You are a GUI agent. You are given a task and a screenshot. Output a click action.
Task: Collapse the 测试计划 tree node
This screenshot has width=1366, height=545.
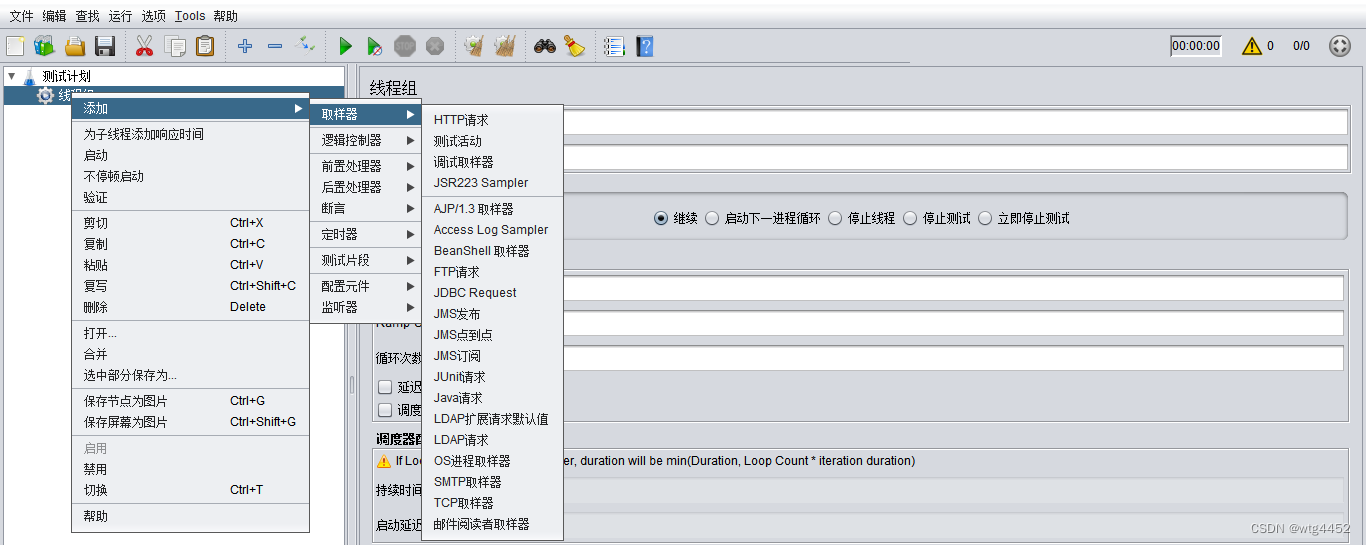[x=11, y=76]
